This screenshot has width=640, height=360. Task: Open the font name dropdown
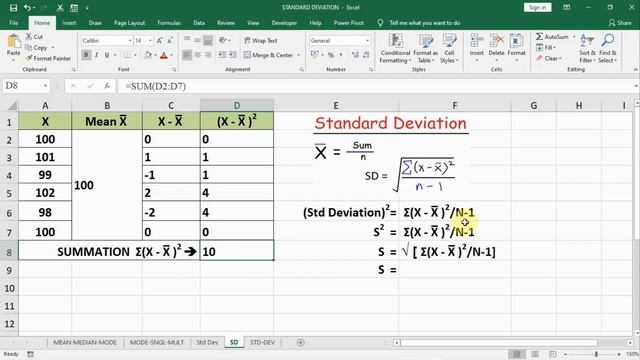(x=130, y=40)
